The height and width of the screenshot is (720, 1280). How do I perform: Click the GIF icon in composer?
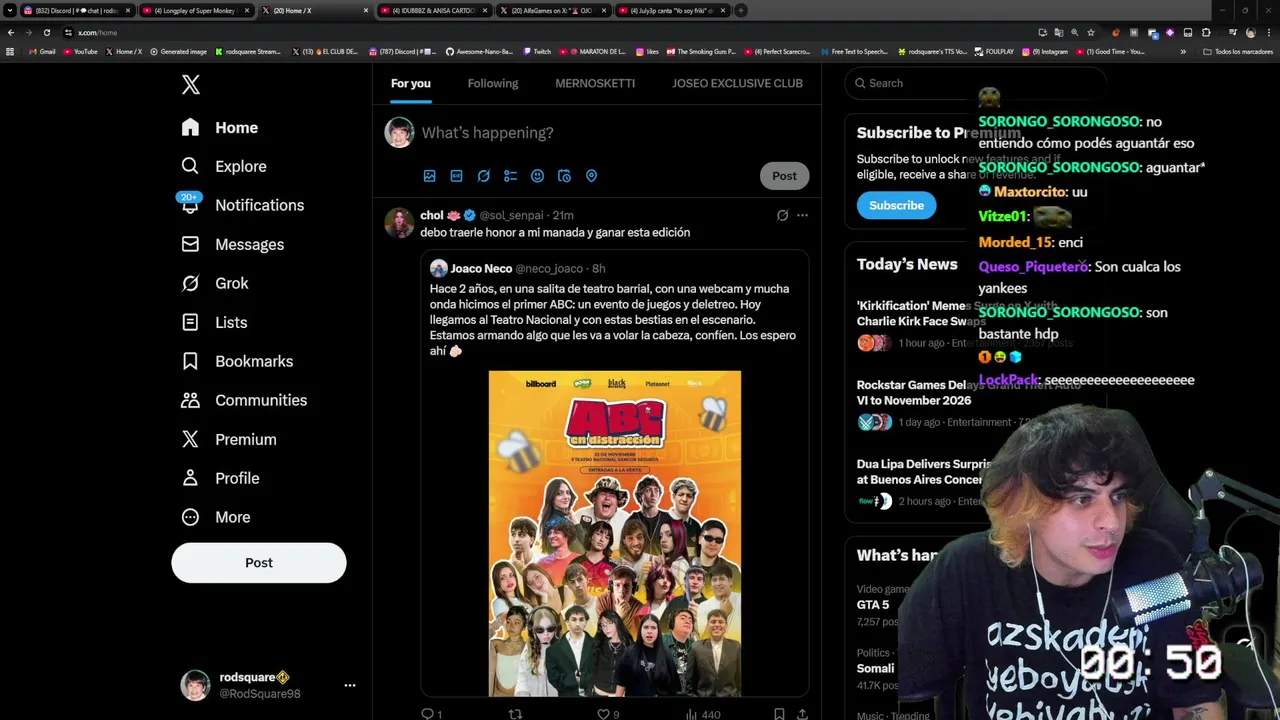[456, 176]
